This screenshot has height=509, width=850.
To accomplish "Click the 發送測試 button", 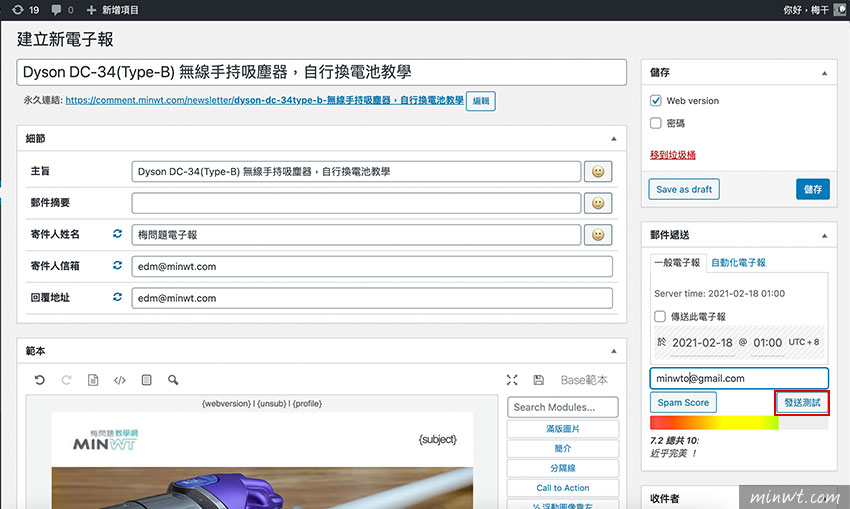I will click(x=802, y=403).
